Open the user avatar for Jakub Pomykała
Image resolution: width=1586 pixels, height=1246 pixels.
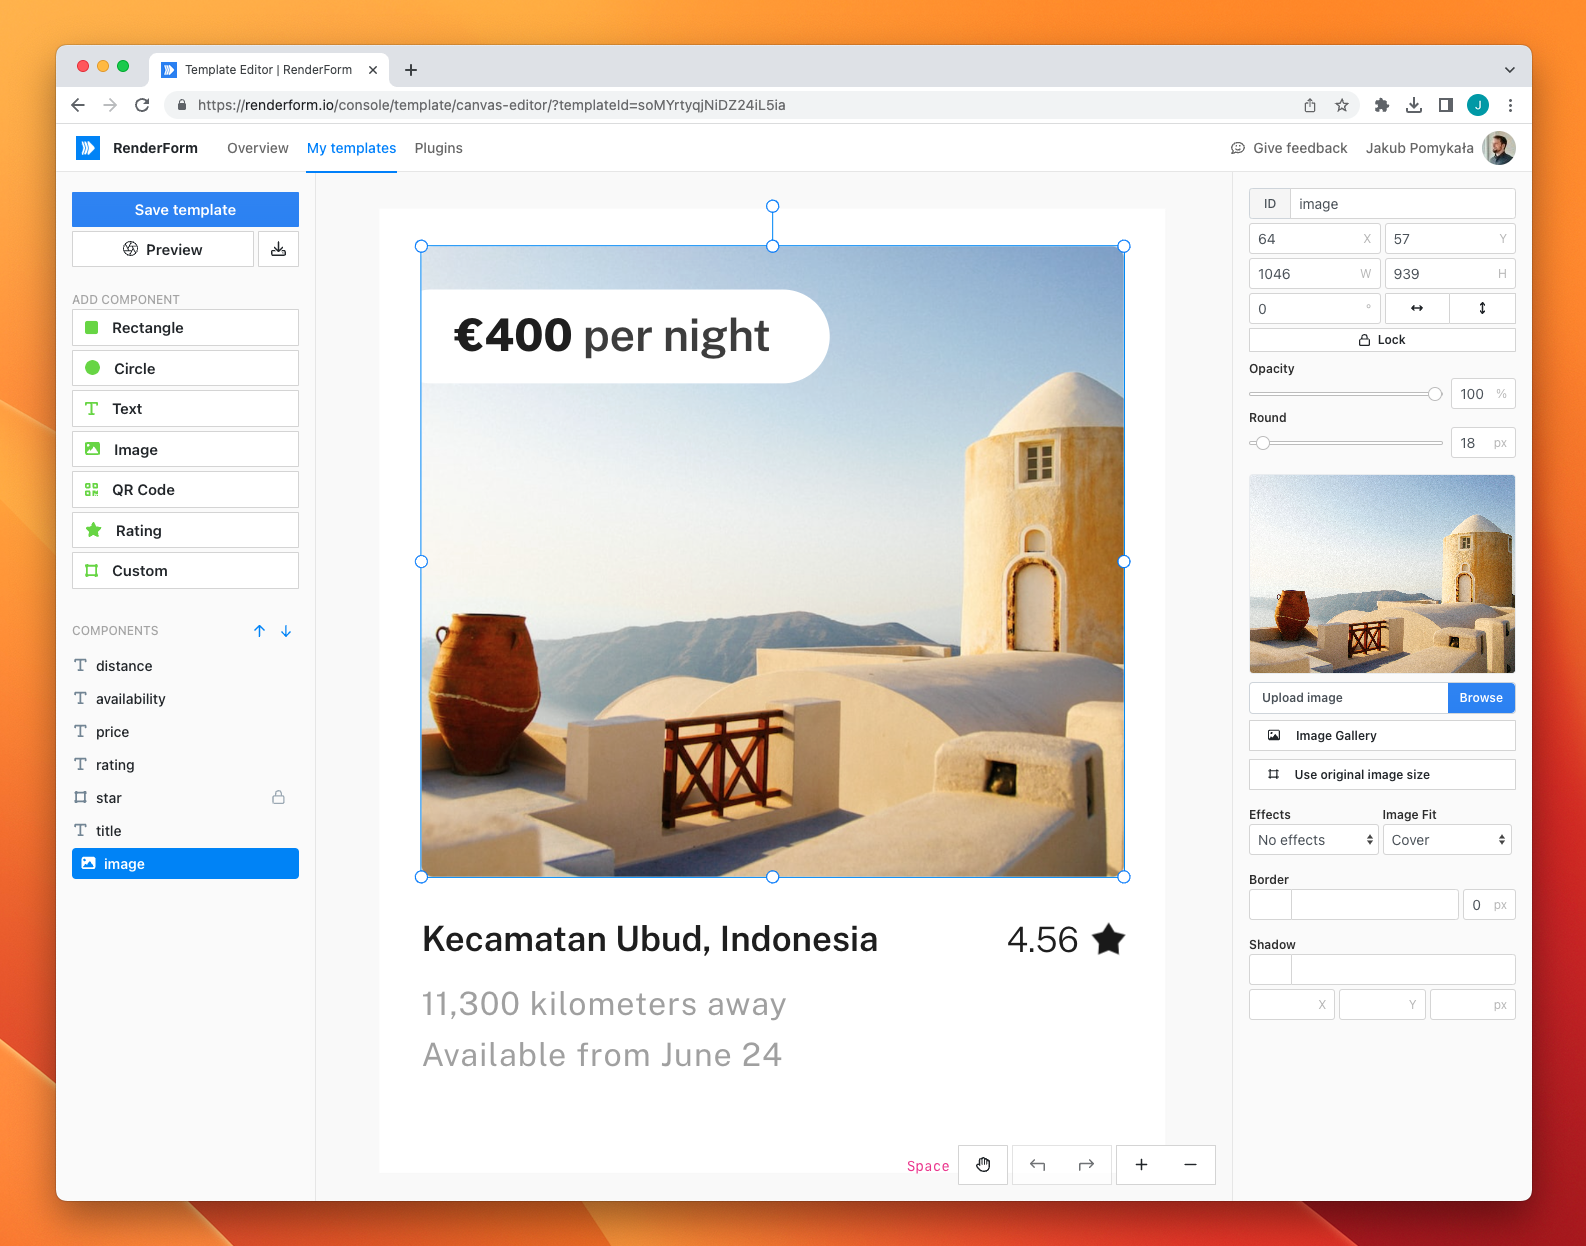tap(1499, 148)
